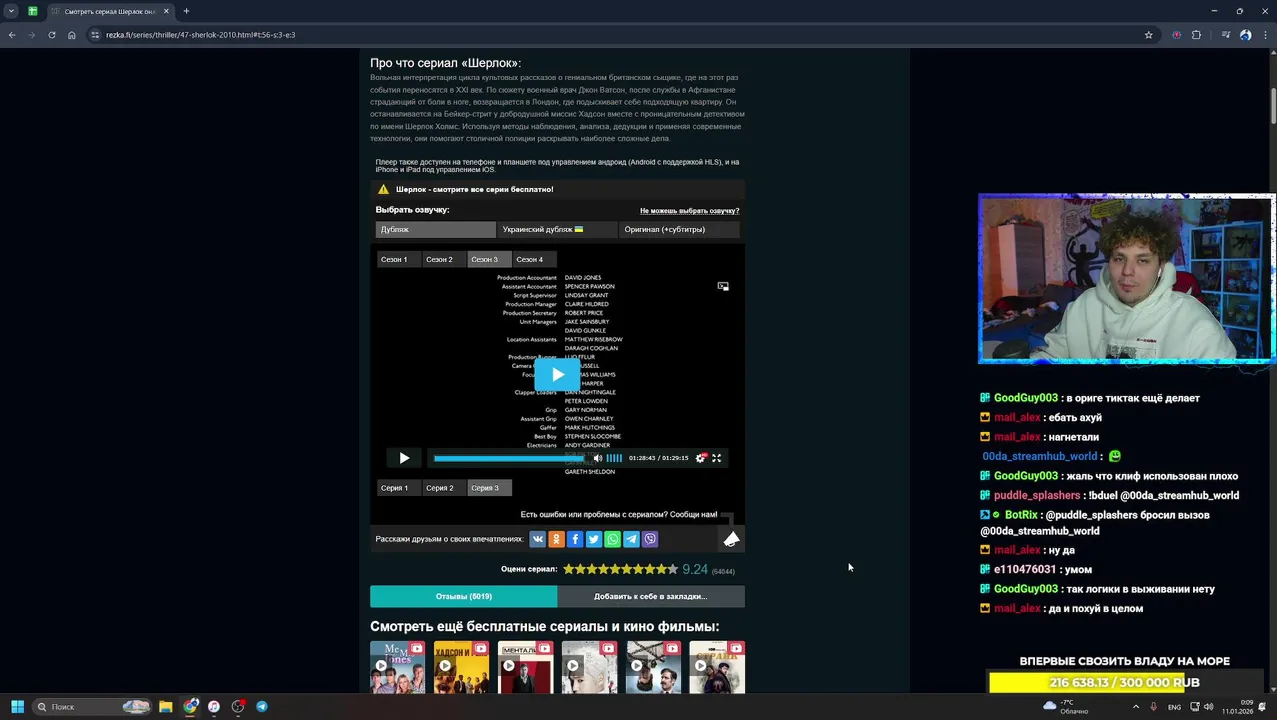The image size is (1277, 720).
Task: Open the Windows Start menu
Action: coord(17,706)
